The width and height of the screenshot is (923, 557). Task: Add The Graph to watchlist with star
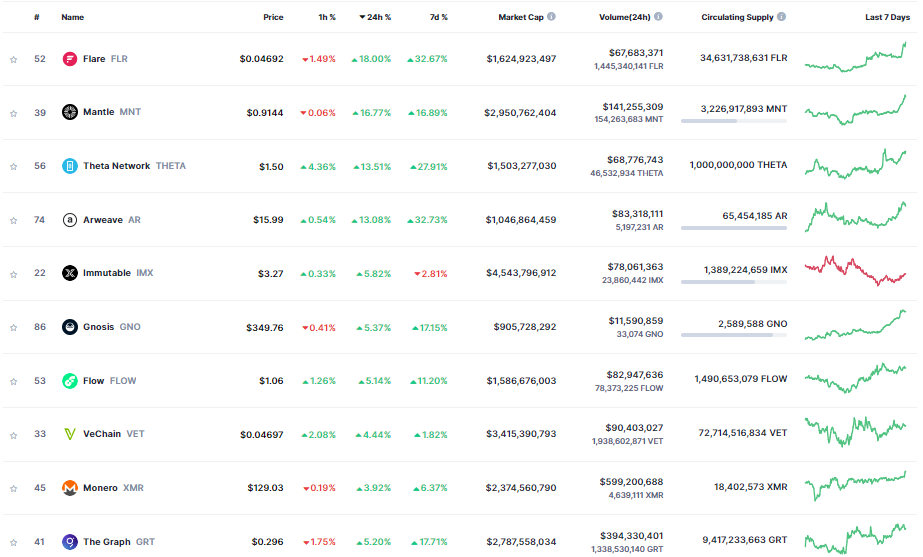click(x=14, y=542)
